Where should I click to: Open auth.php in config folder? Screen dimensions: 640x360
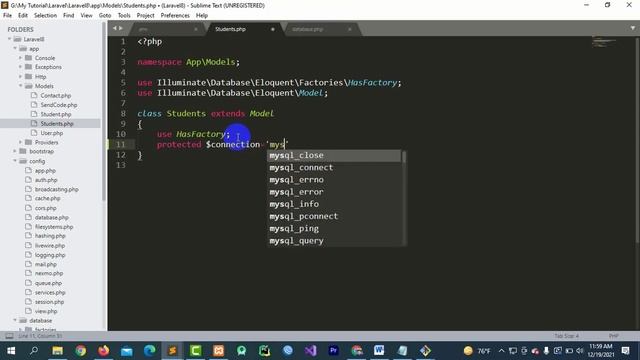click(x=46, y=180)
